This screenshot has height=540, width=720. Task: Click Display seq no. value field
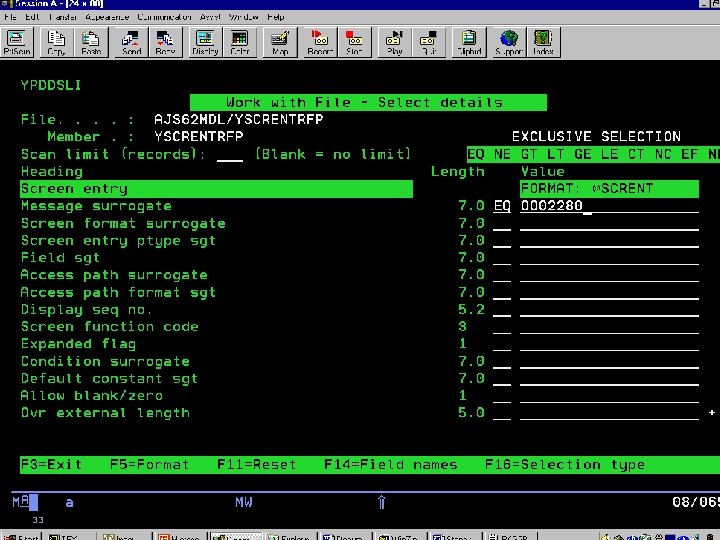point(609,309)
